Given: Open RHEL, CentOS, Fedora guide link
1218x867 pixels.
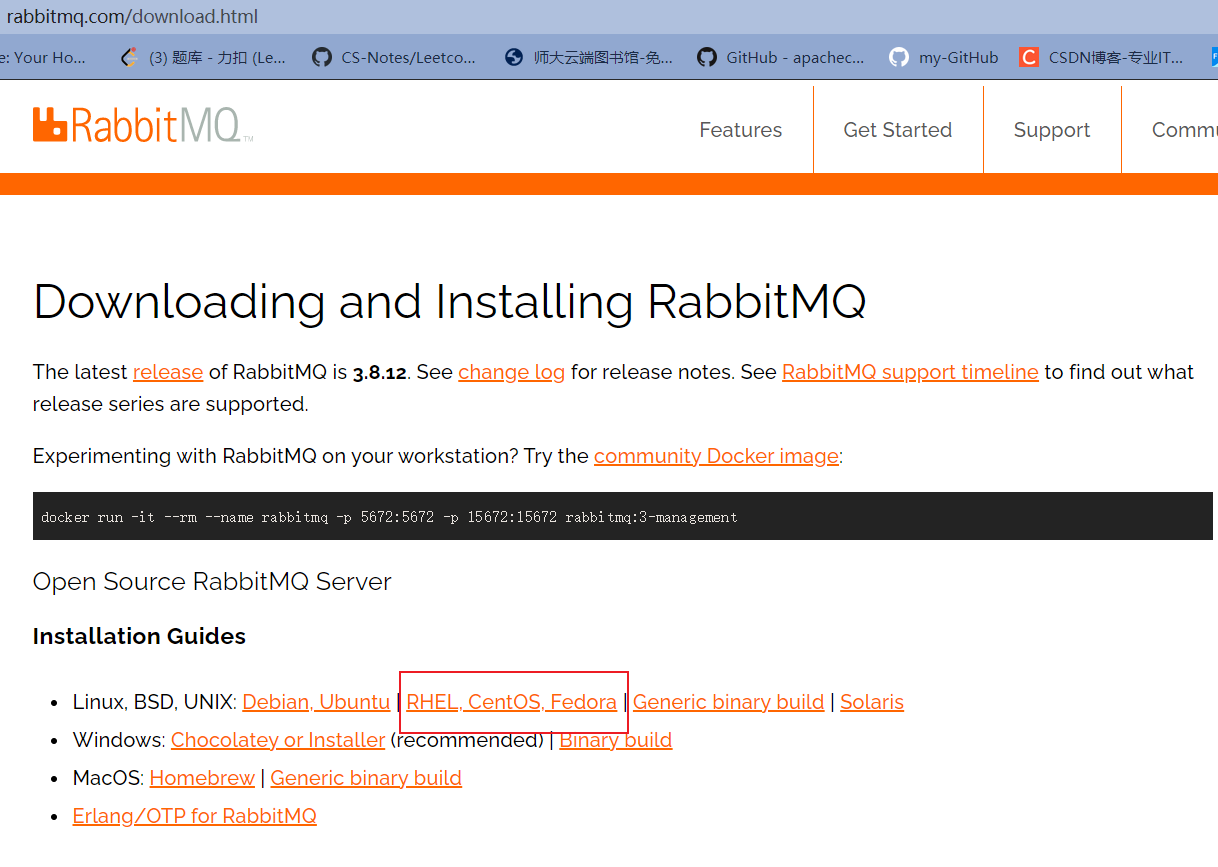Looking at the screenshot, I should pos(512,702).
